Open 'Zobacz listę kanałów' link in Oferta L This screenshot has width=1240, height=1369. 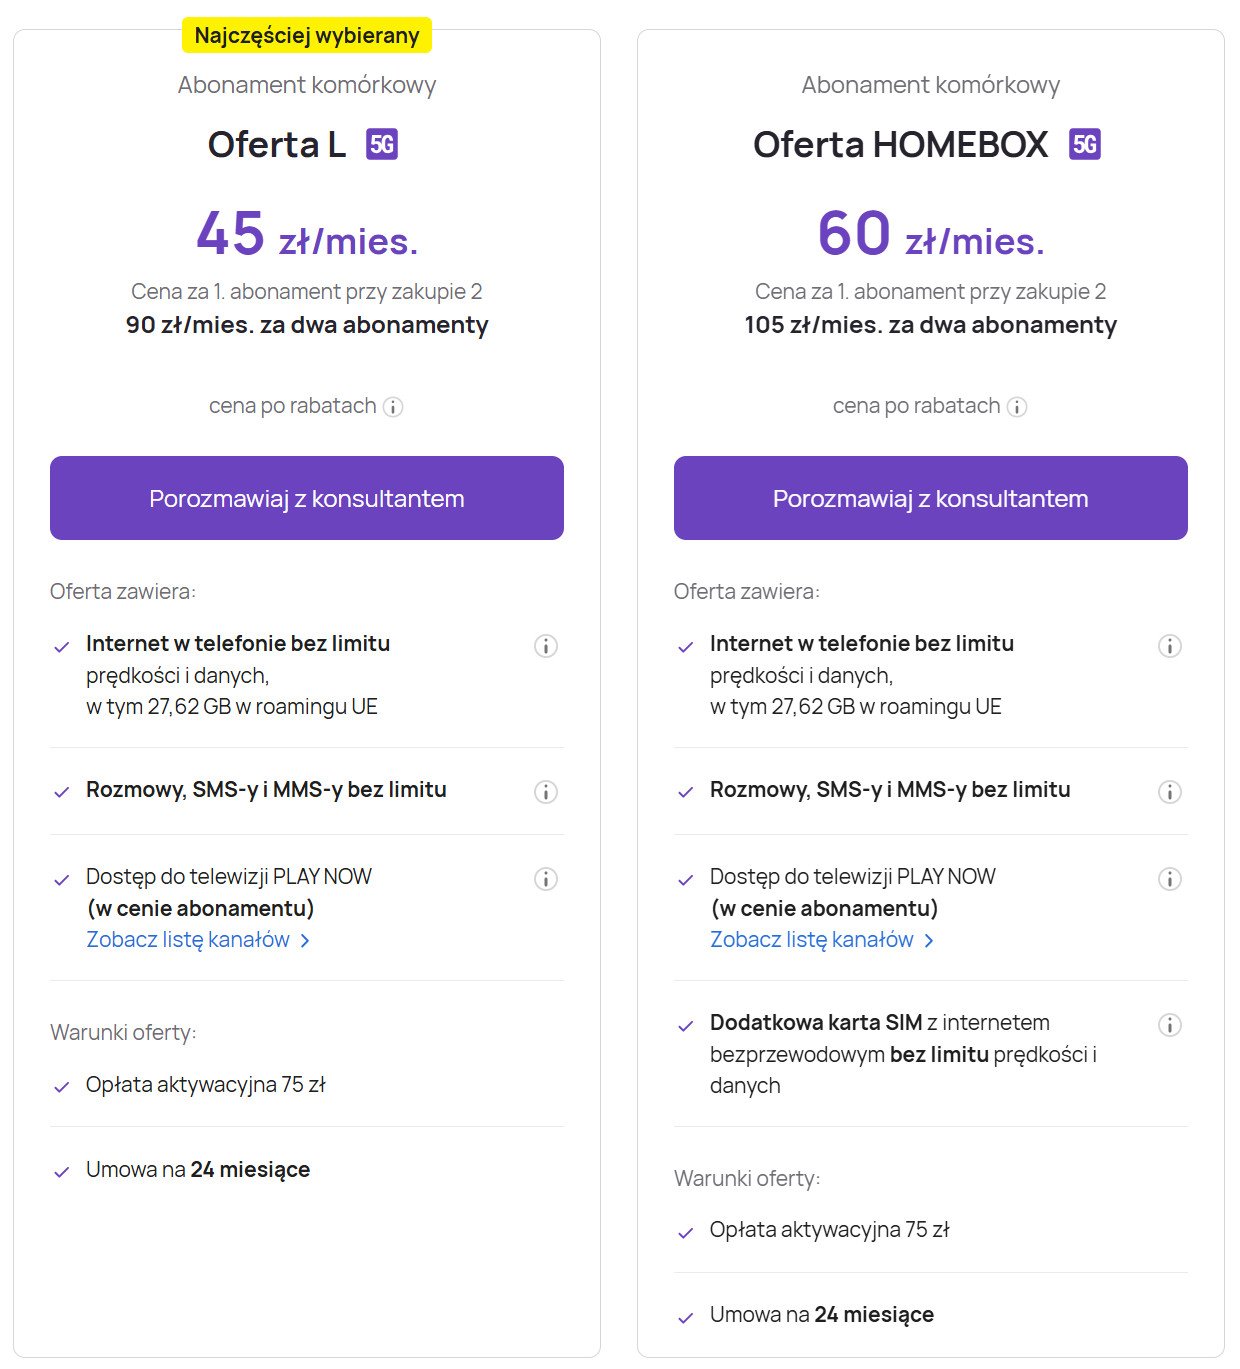(188, 940)
